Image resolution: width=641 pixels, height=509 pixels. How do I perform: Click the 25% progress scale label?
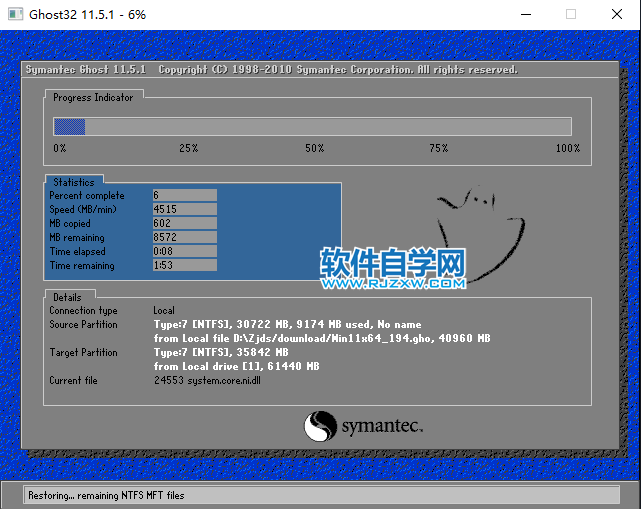188,148
